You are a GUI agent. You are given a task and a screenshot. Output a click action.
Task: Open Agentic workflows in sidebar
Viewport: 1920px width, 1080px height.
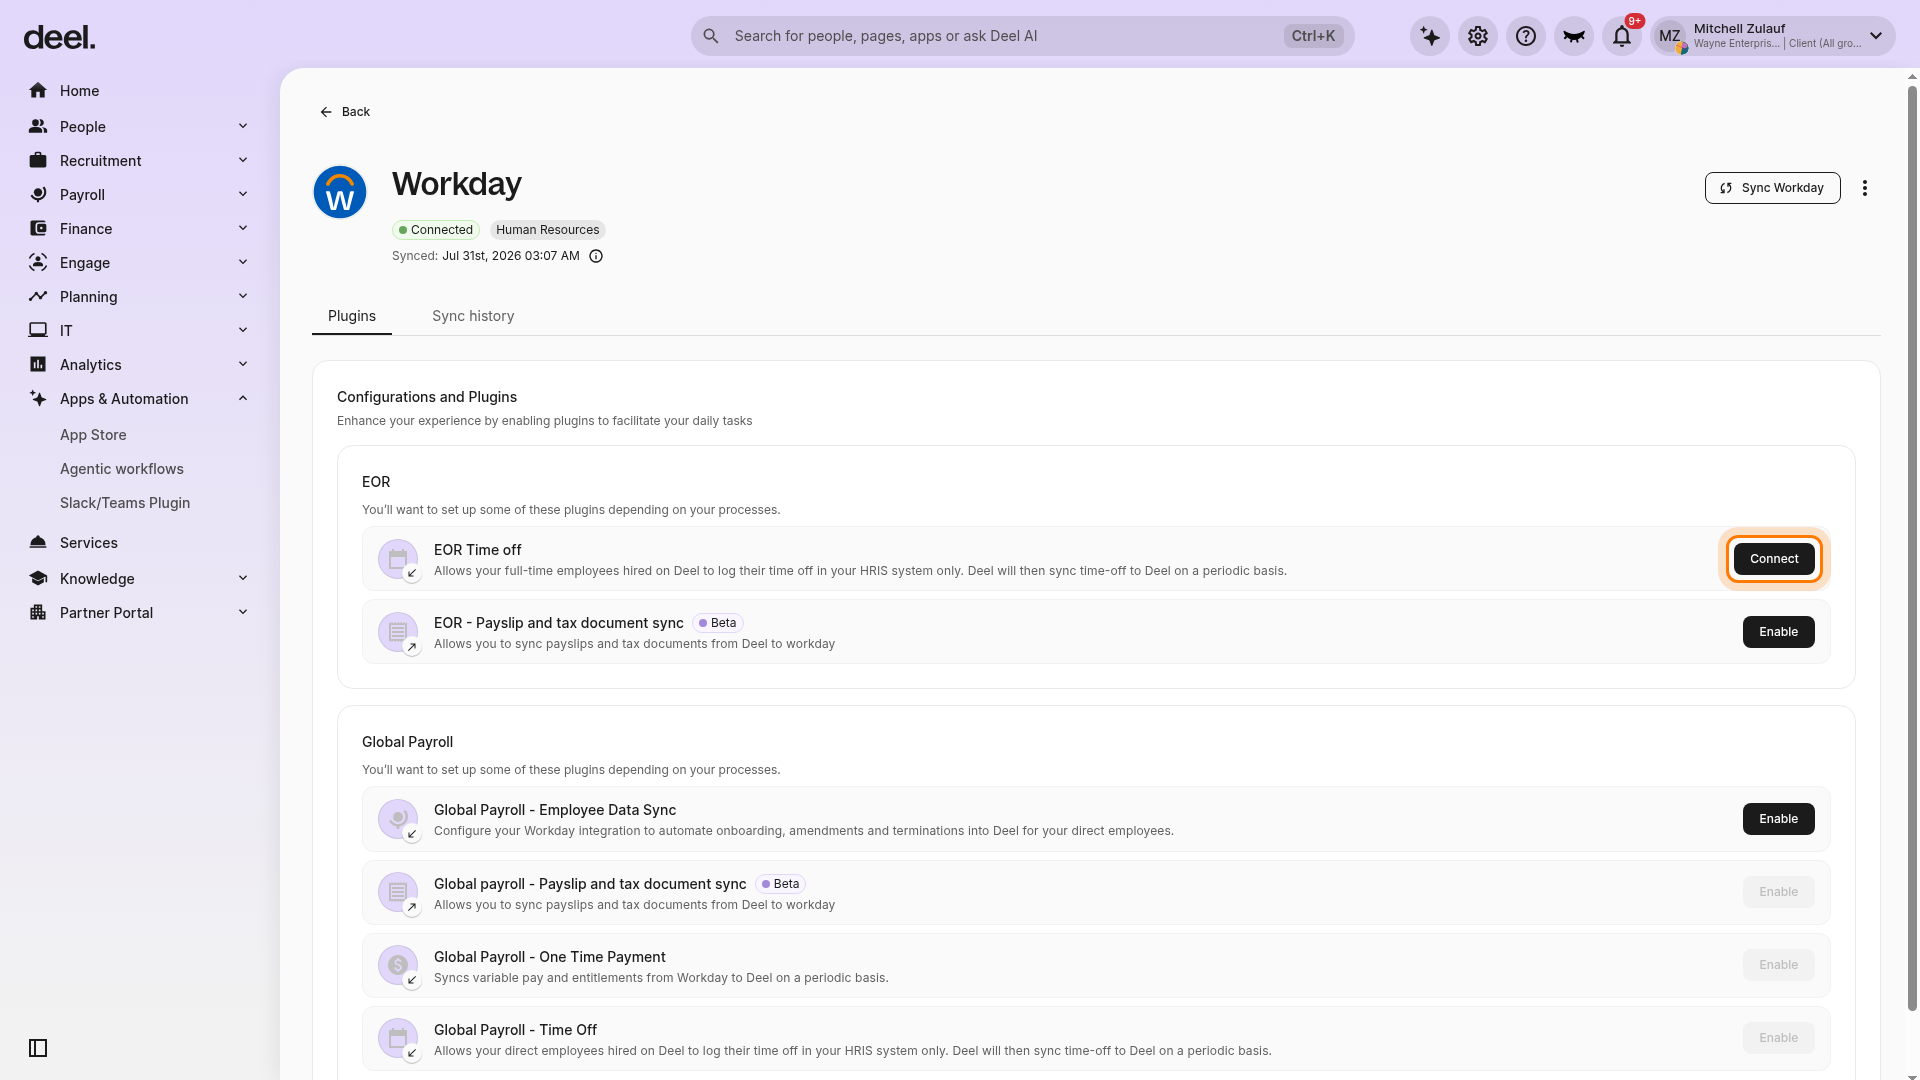[122, 469]
